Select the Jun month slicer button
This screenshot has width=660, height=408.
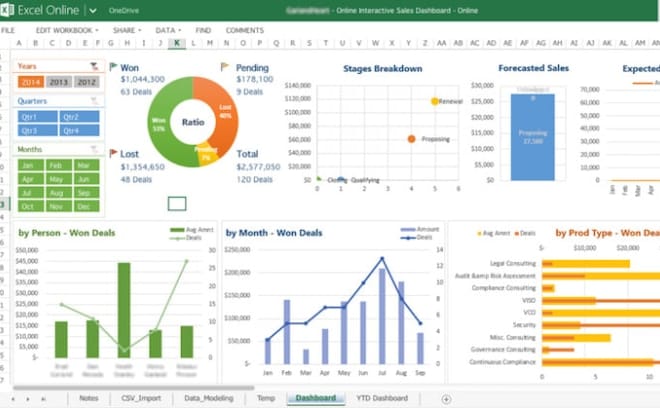[87, 179]
